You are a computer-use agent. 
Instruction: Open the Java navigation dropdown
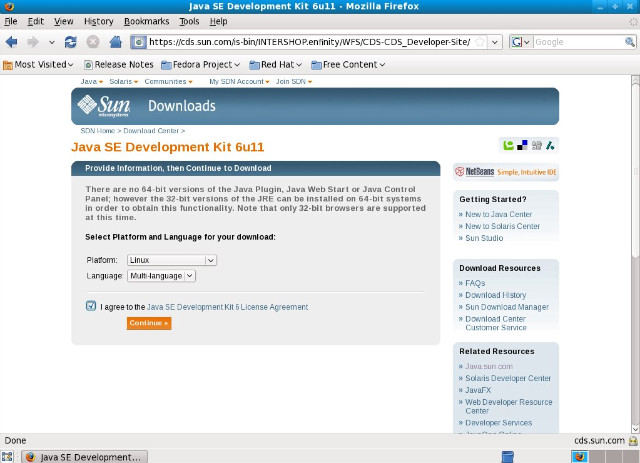pyautogui.click(x=91, y=82)
